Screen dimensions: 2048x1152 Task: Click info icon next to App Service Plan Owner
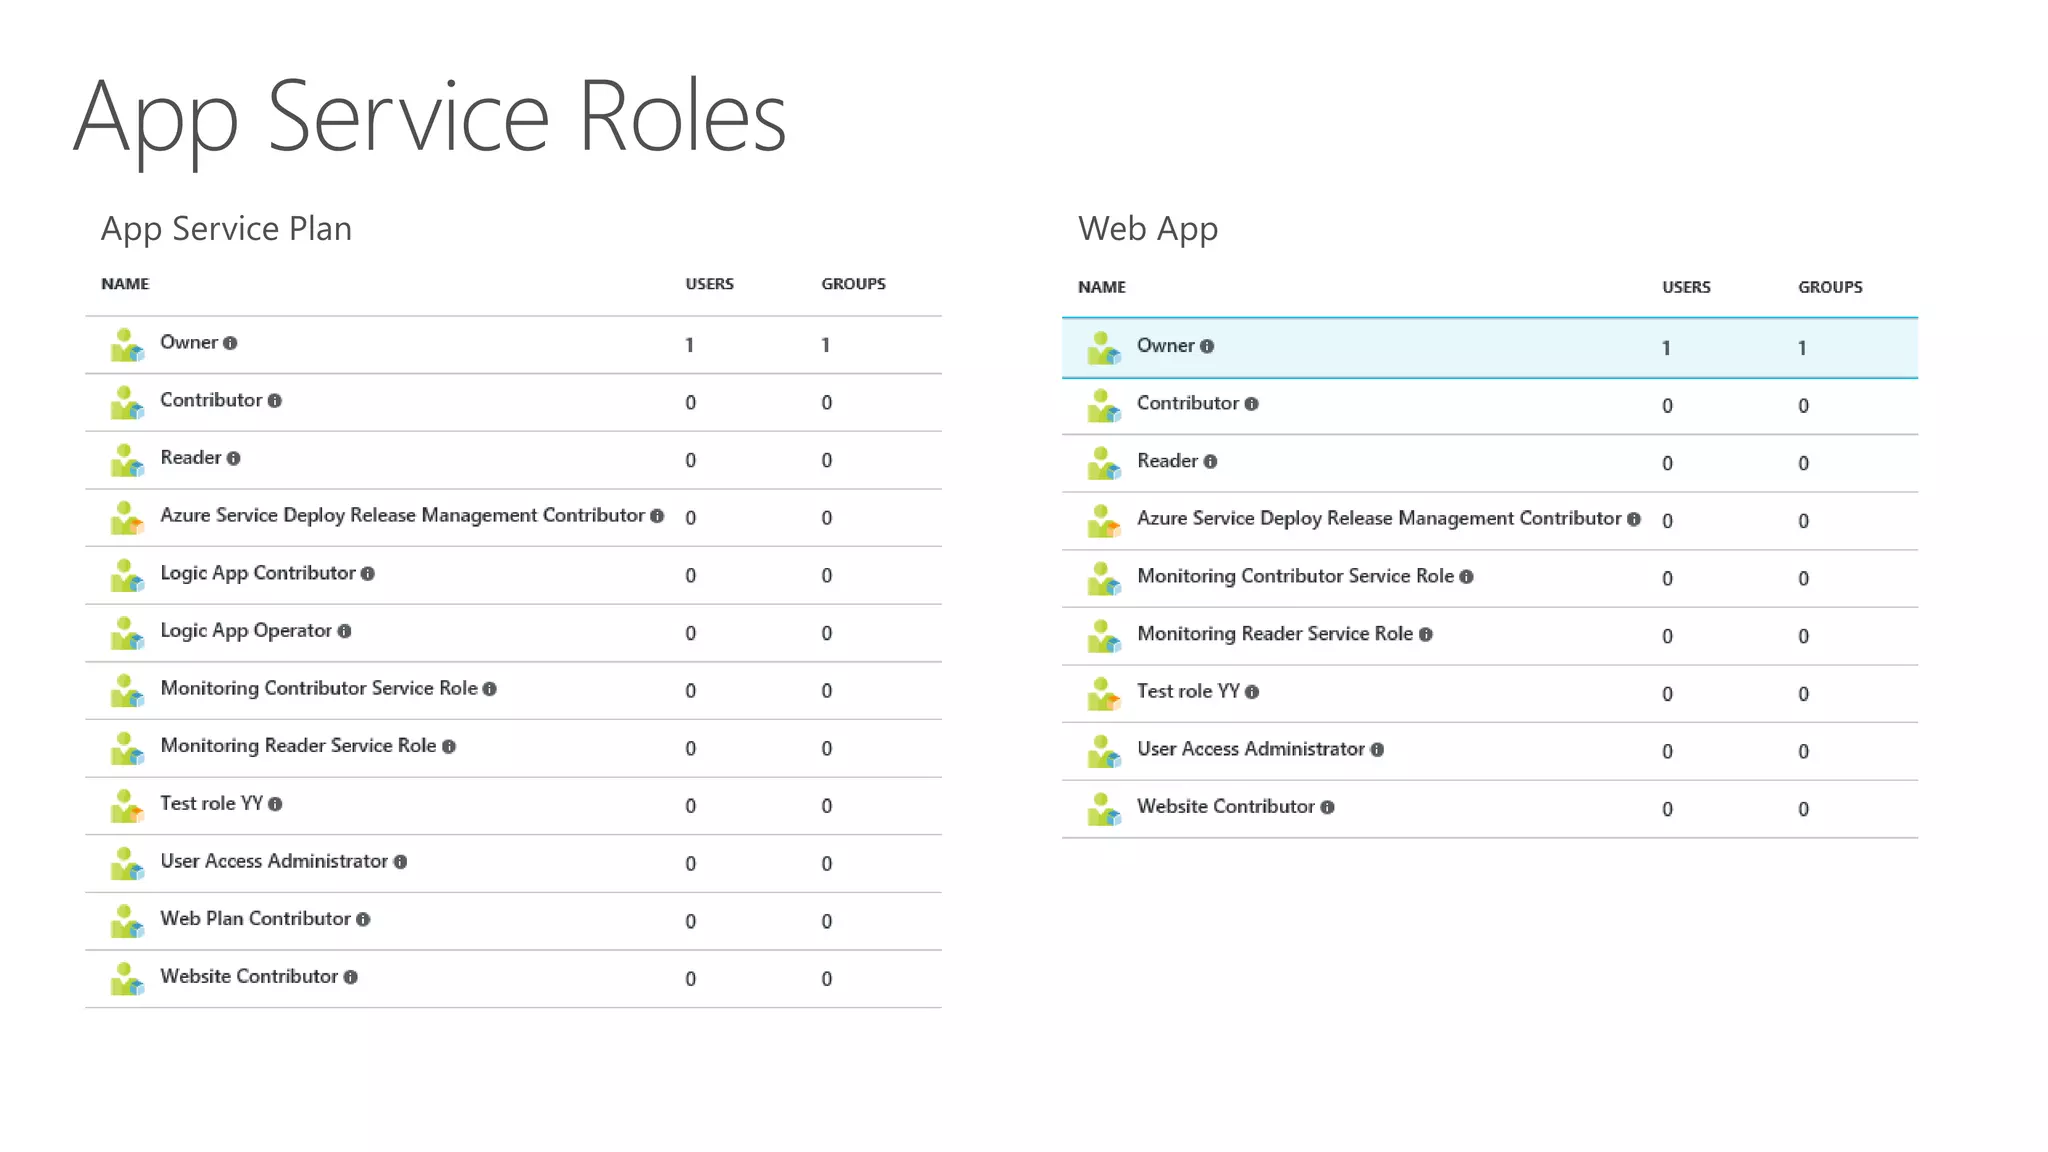tap(230, 344)
